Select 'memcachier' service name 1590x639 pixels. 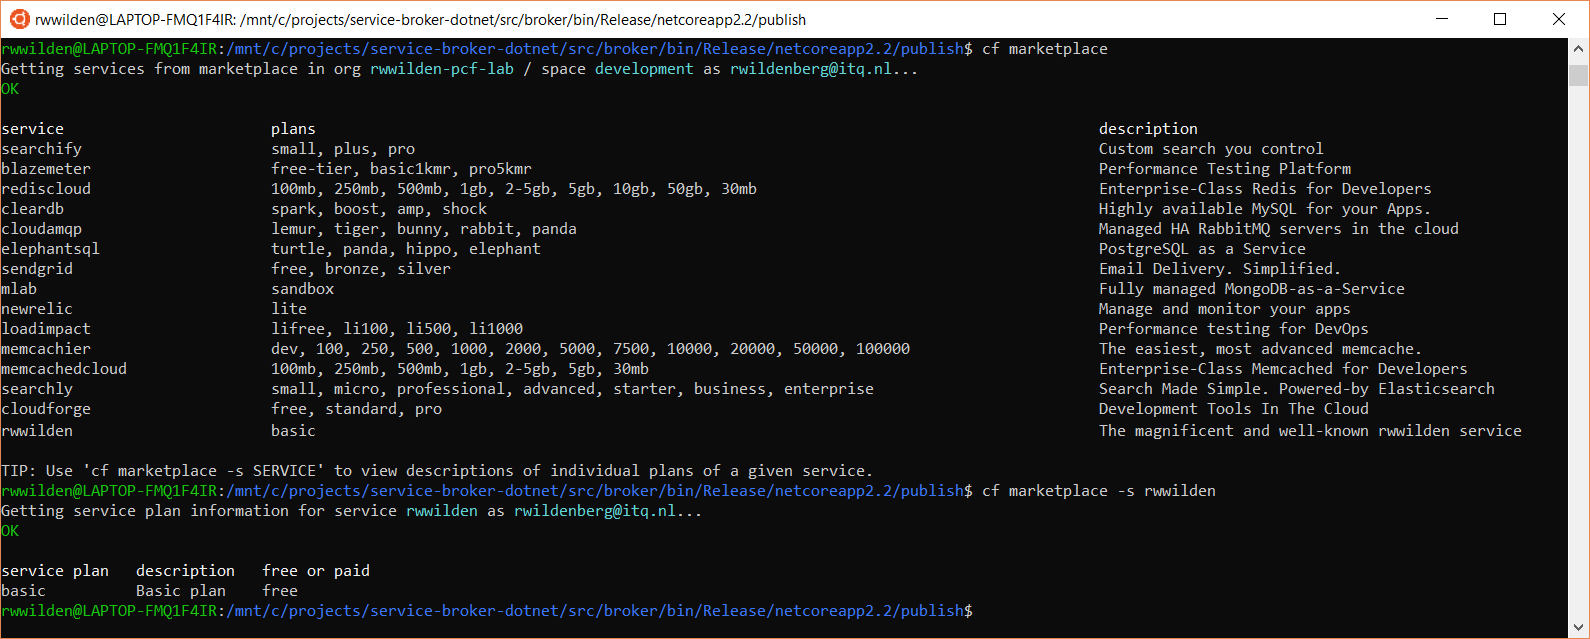(x=46, y=349)
